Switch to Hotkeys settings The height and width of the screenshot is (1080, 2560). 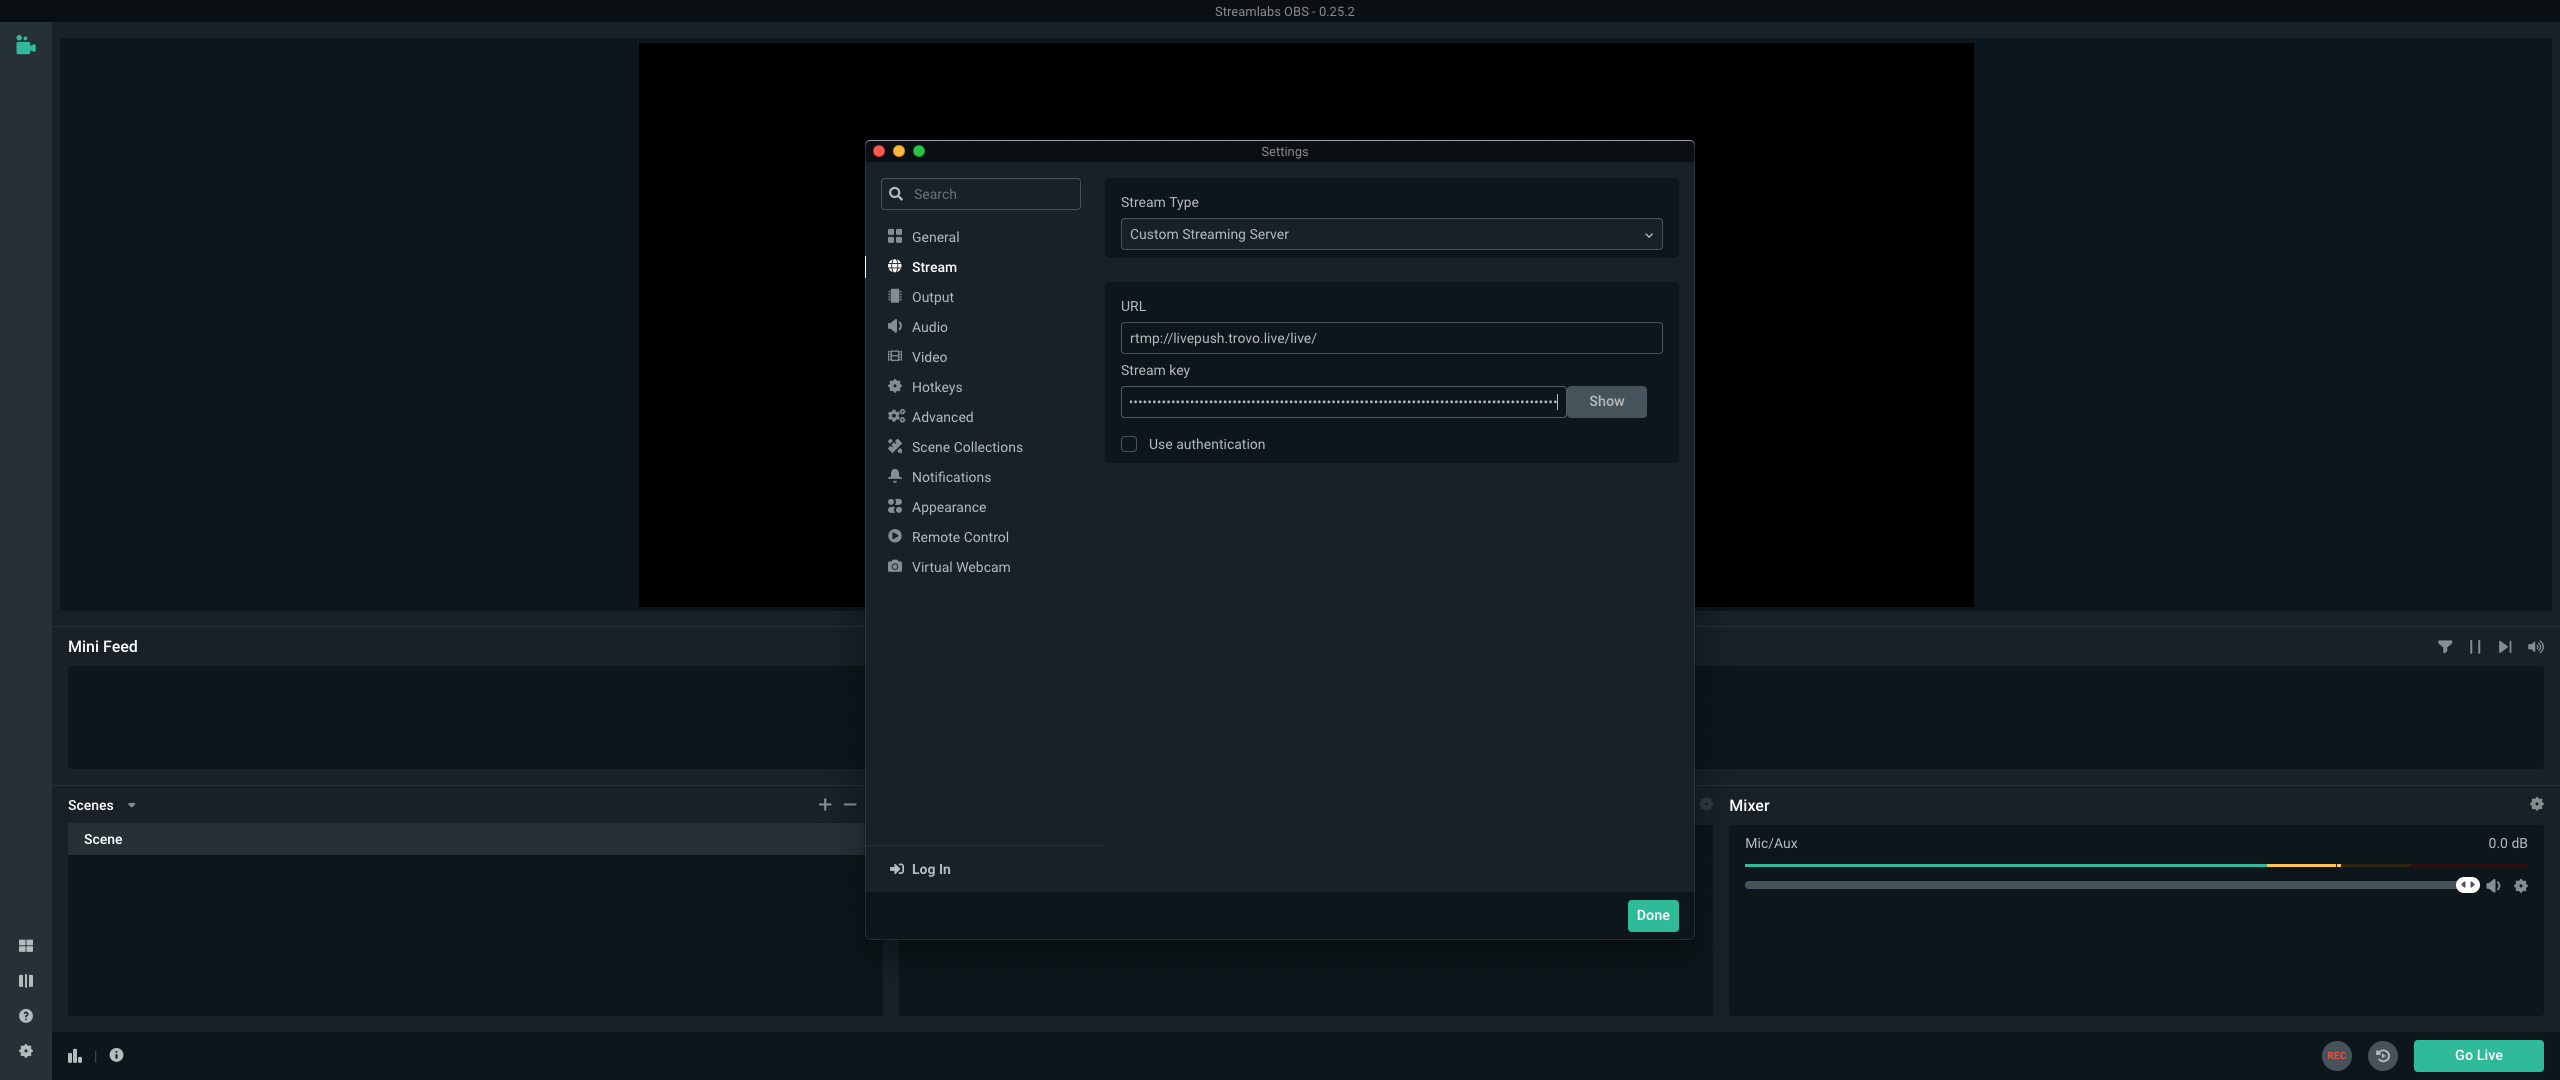tap(936, 387)
